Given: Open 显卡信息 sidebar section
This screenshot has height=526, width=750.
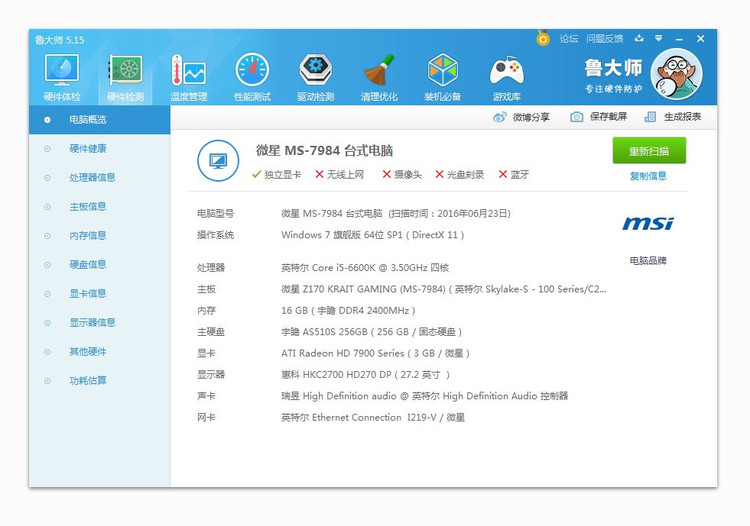Looking at the screenshot, I should tap(88, 293).
